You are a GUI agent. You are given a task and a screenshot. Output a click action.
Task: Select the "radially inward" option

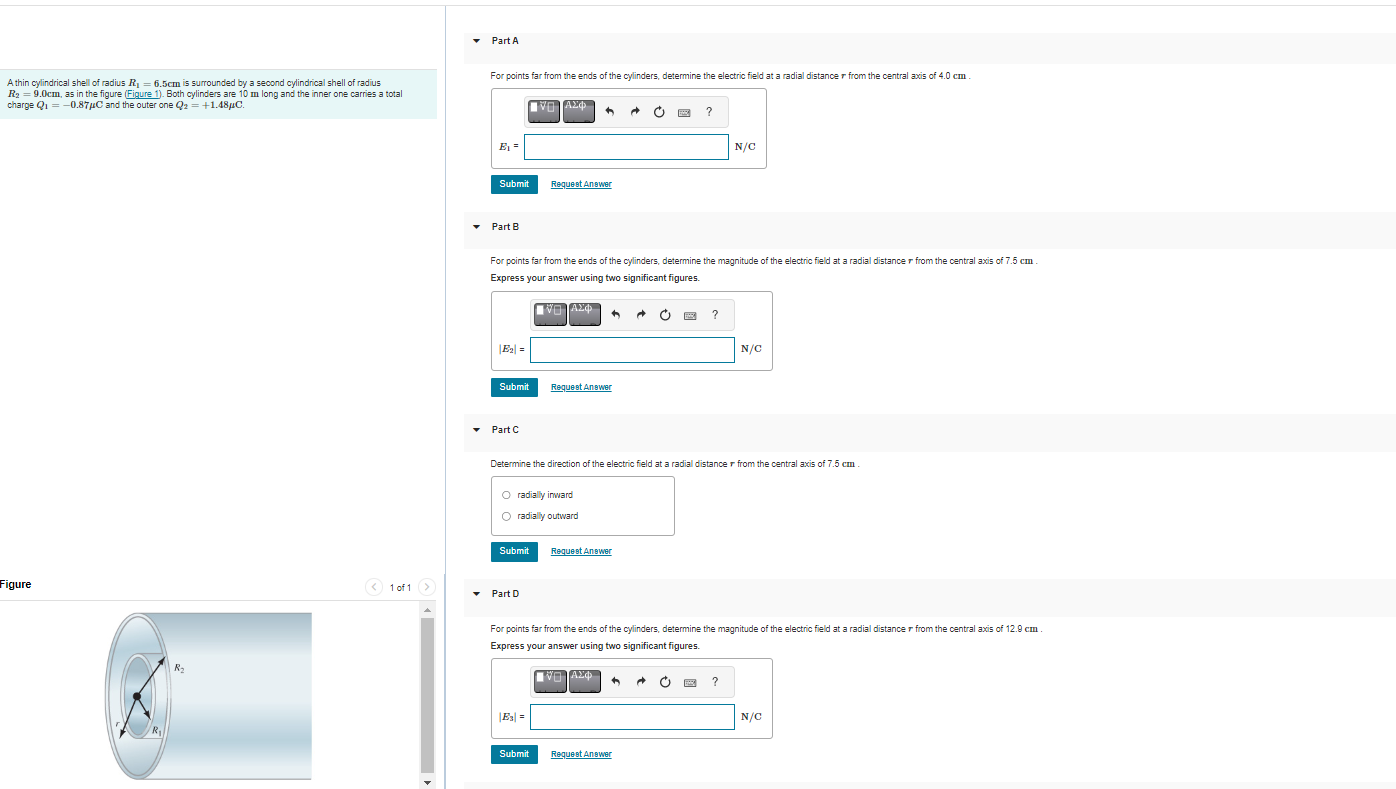coord(506,495)
